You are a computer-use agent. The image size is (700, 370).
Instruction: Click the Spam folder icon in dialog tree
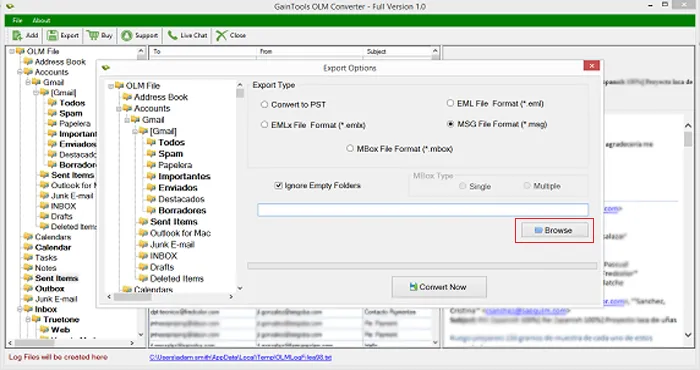coord(151,154)
